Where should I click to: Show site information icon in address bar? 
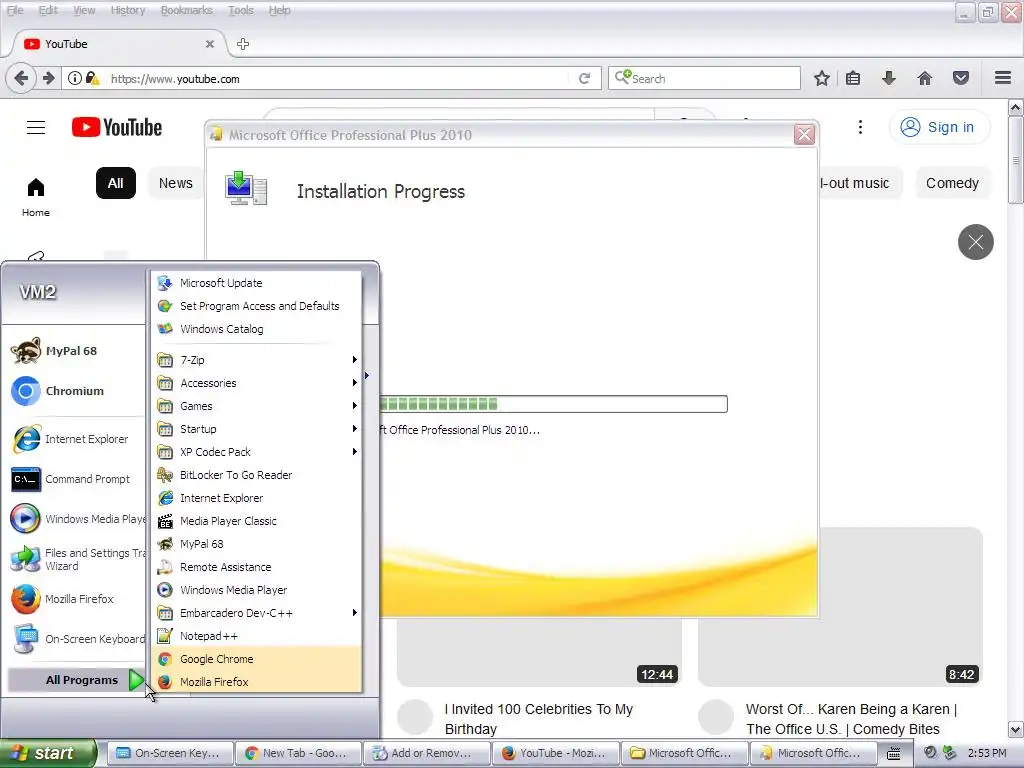(x=74, y=78)
